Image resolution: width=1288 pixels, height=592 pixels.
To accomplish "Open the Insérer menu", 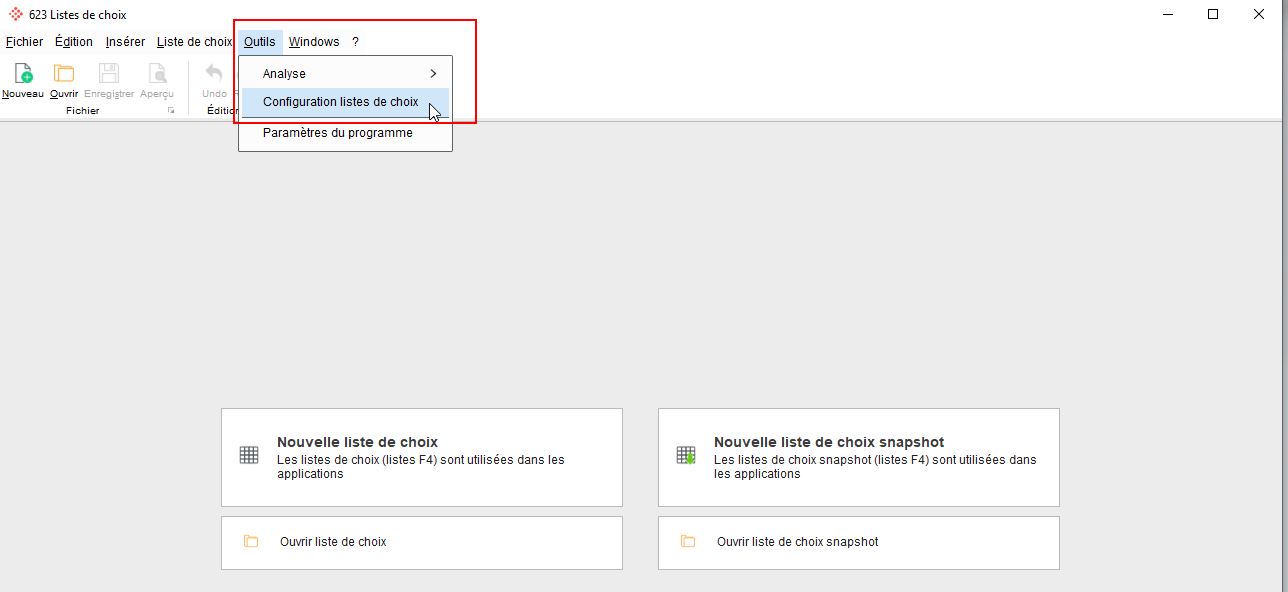I will (125, 42).
